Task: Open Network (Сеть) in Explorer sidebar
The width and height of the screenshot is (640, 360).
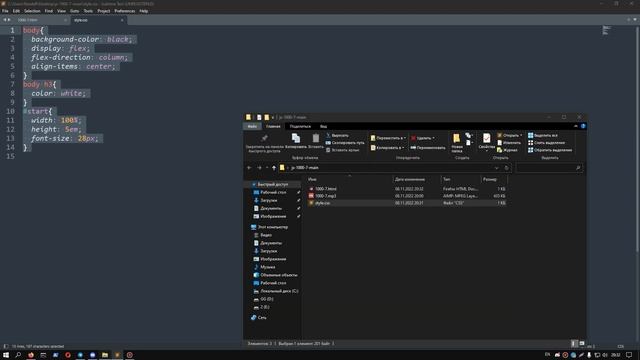Action: pos(262,318)
